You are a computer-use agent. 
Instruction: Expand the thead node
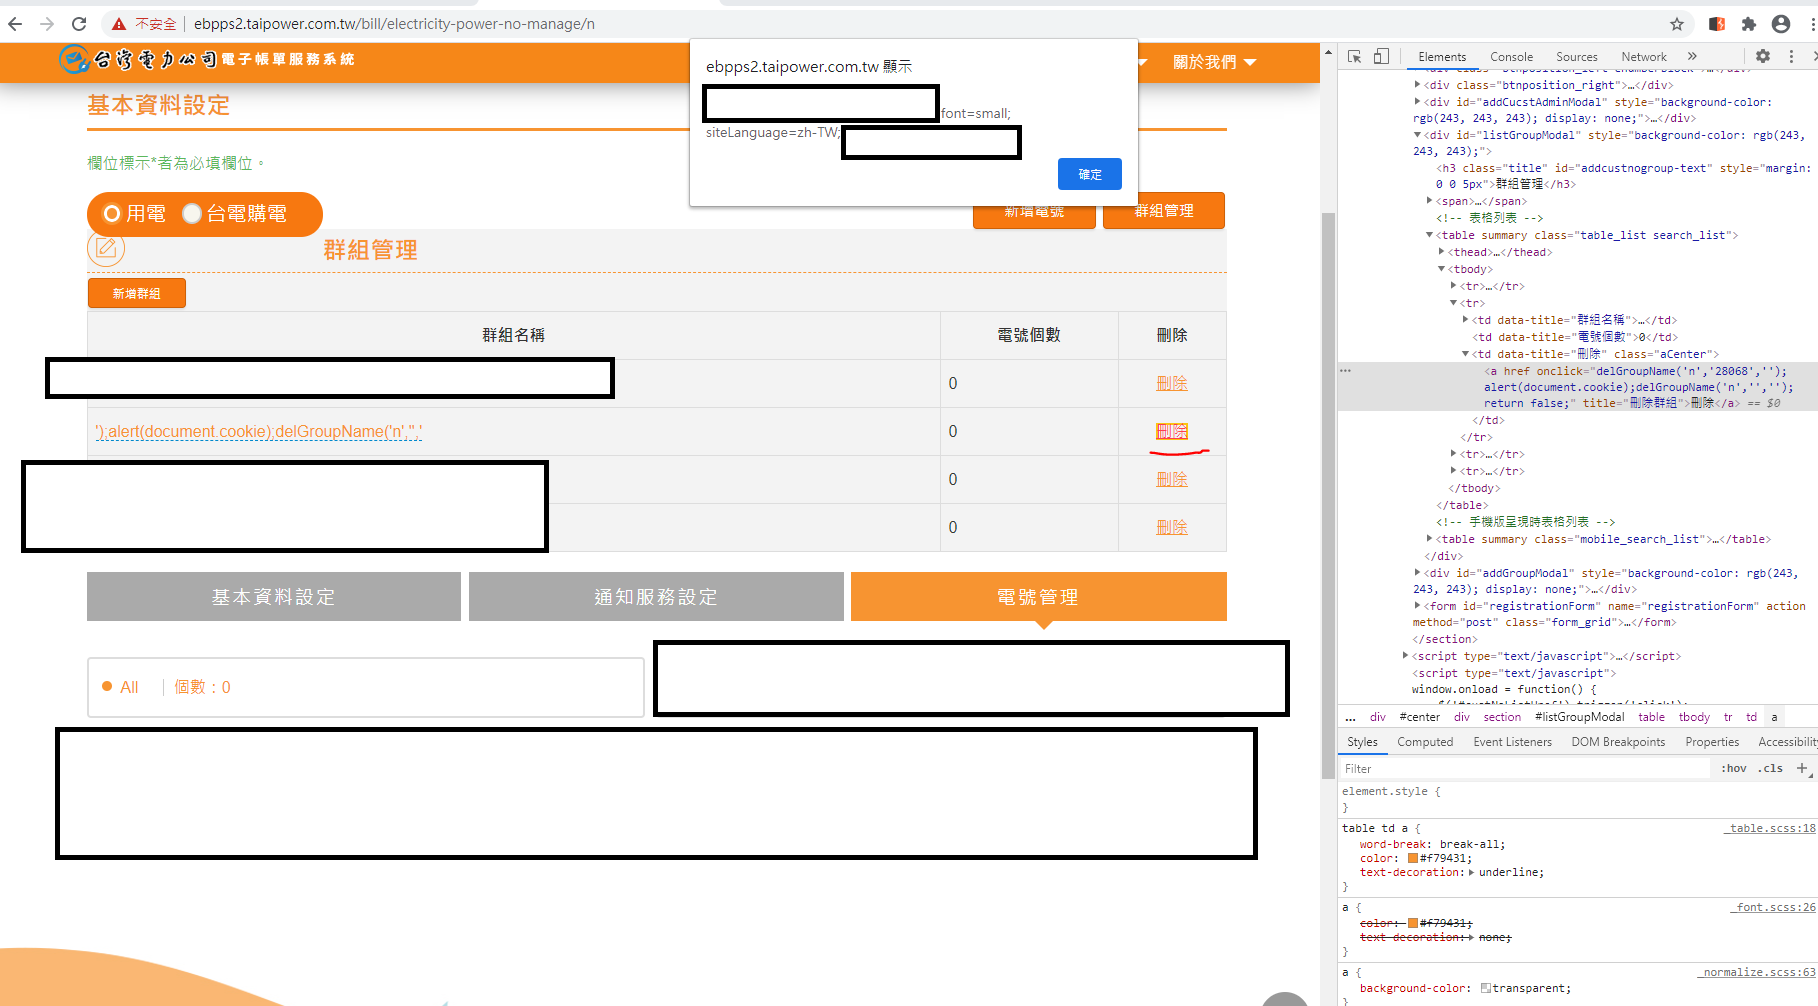(1442, 252)
